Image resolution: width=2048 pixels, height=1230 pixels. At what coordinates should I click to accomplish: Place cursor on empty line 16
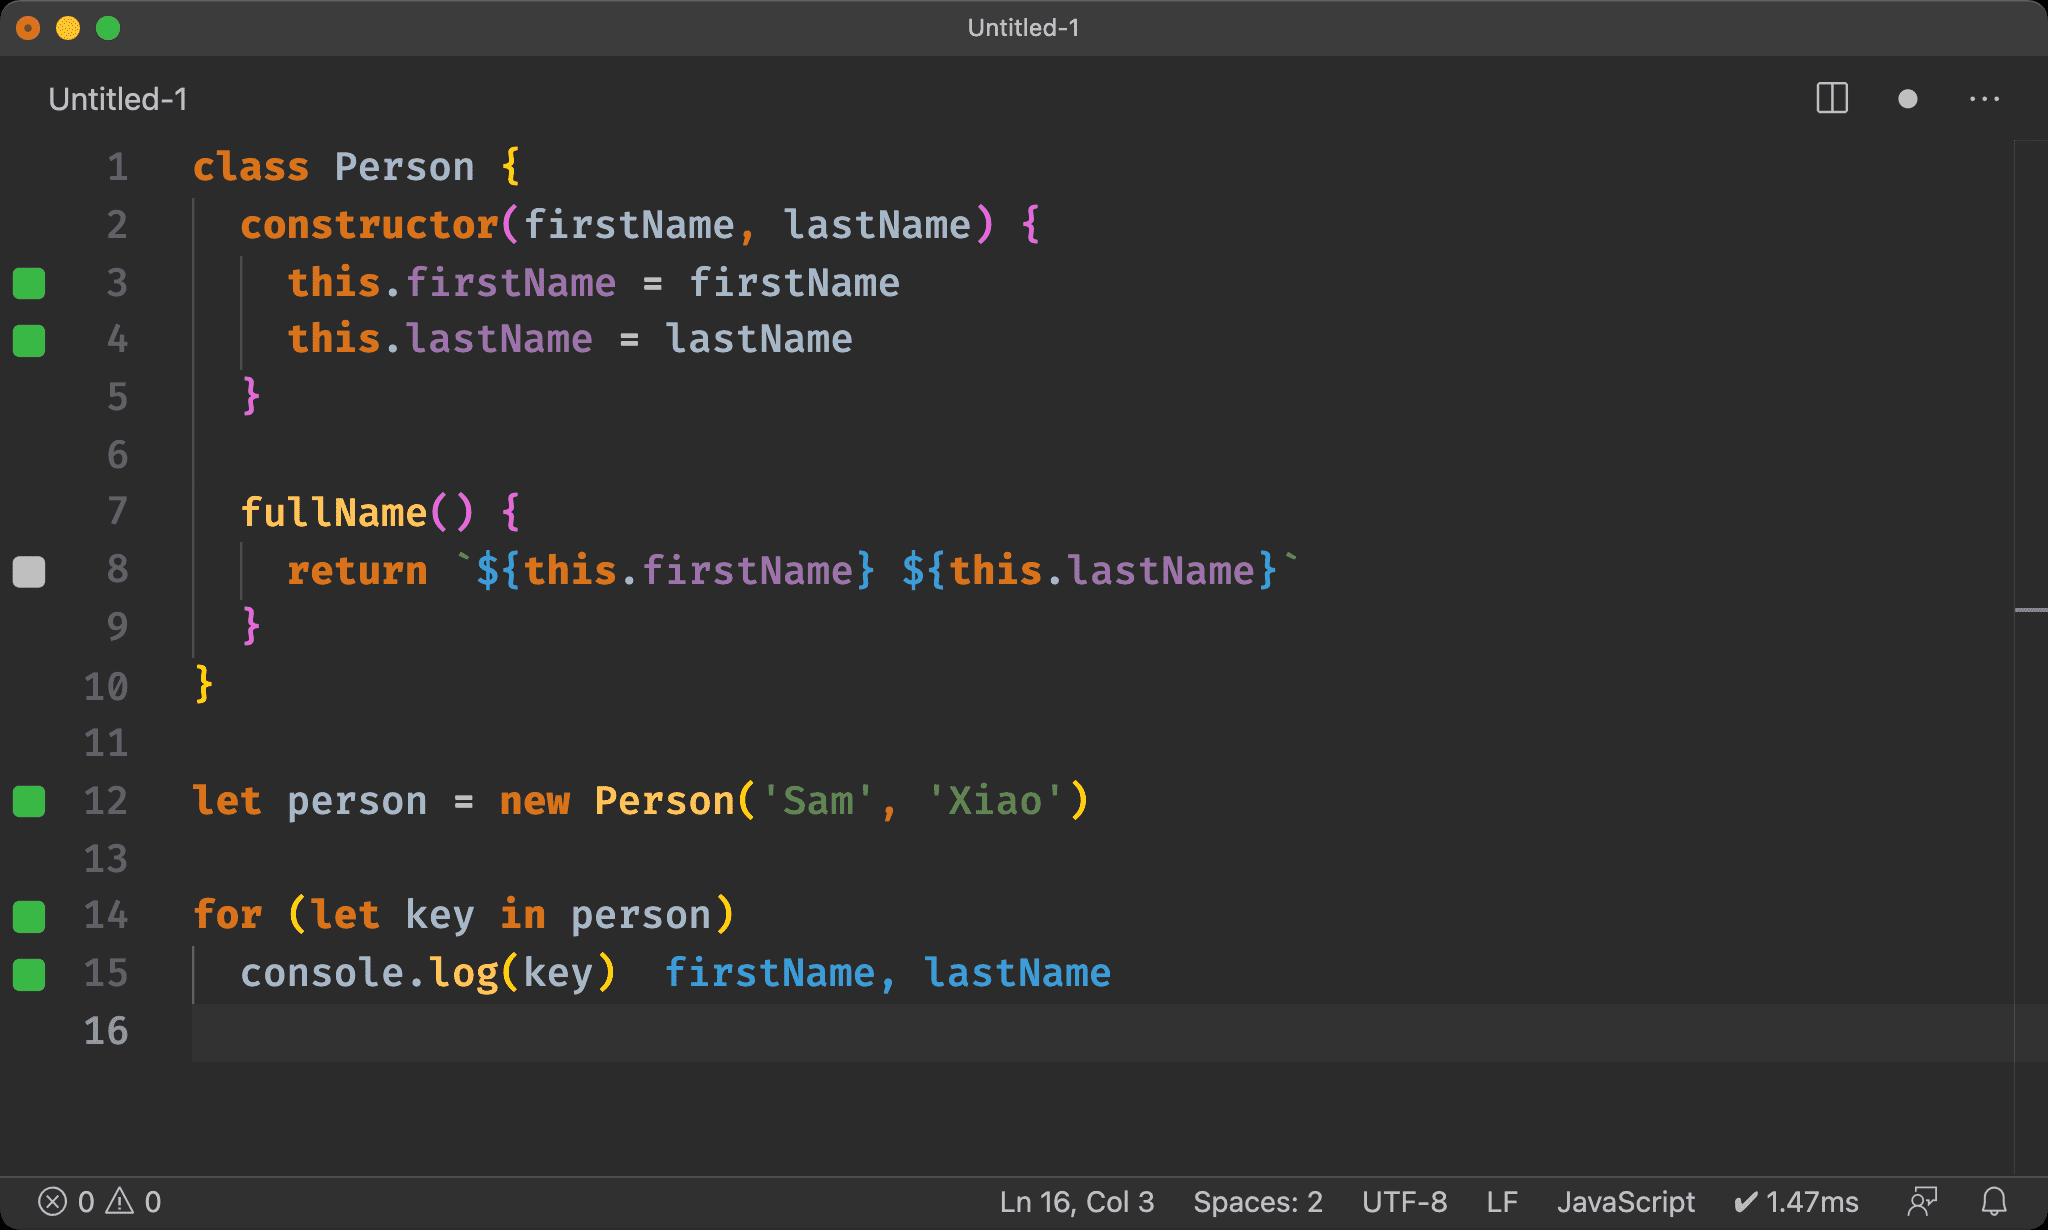[600, 1032]
